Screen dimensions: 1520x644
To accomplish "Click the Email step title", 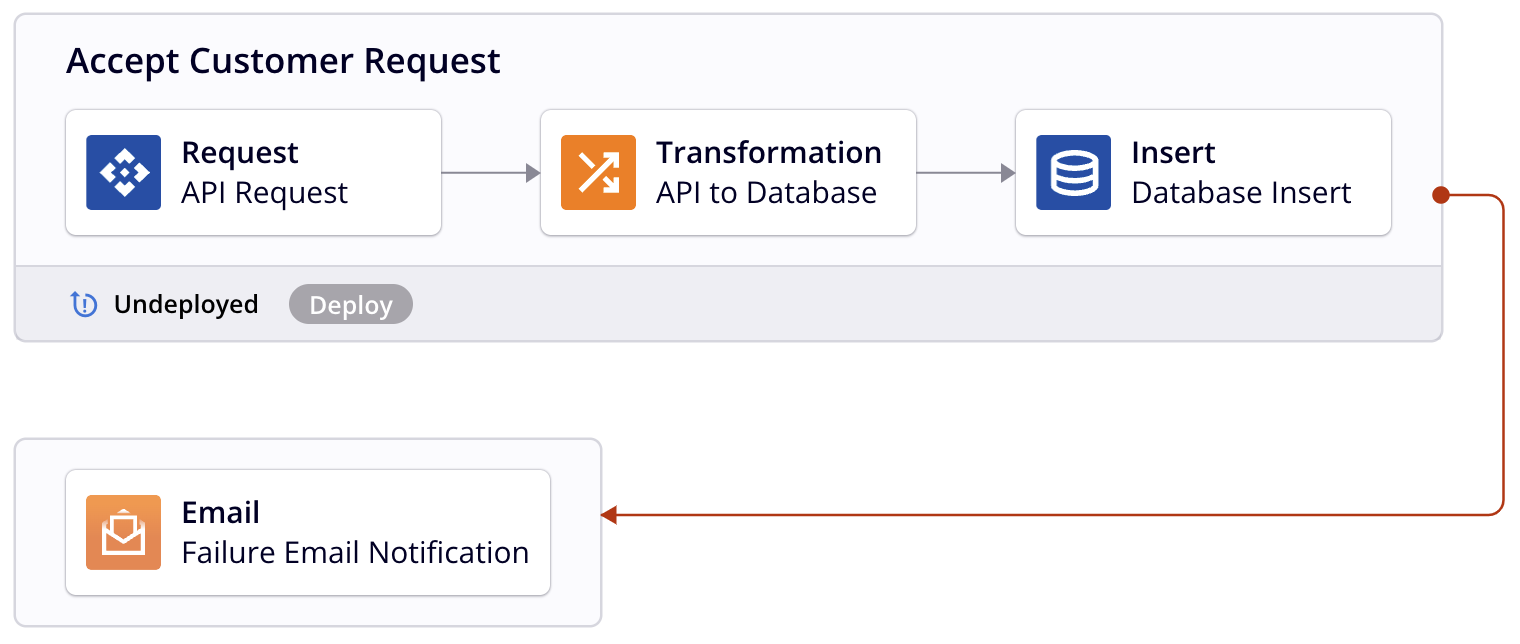I will pyautogui.click(x=221, y=513).
